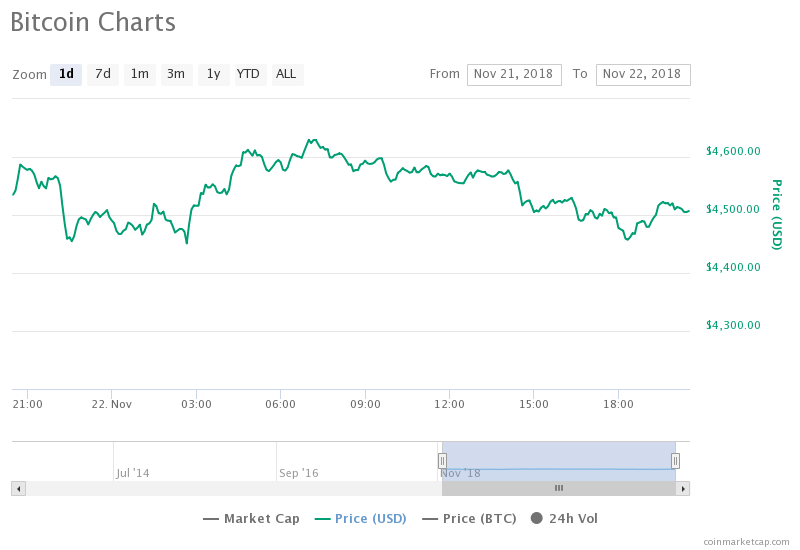This screenshot has height=550, width=800.
Task: Click the navigator scroll right arrow
Action: [x=683, y=489]
